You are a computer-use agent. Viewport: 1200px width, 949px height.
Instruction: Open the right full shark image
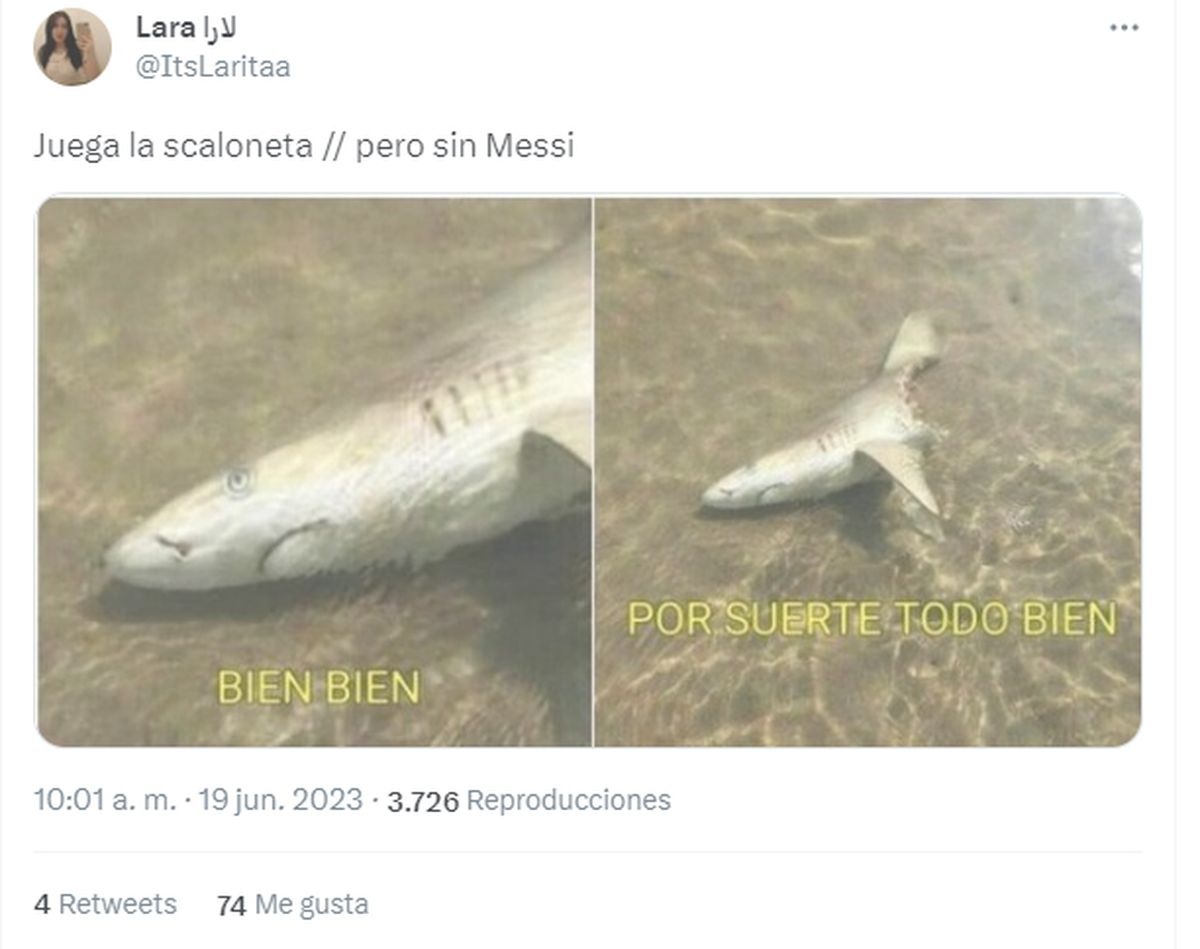click(x=868, y=471)
